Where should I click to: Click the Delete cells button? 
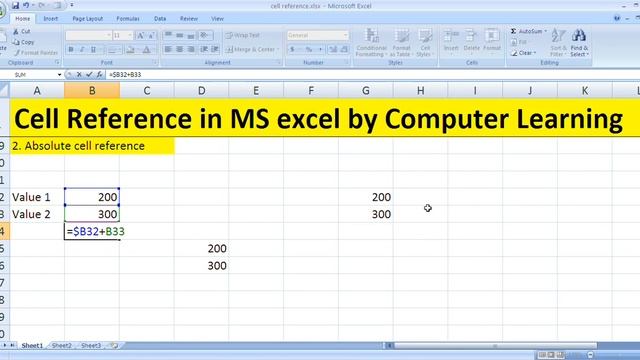471,41
